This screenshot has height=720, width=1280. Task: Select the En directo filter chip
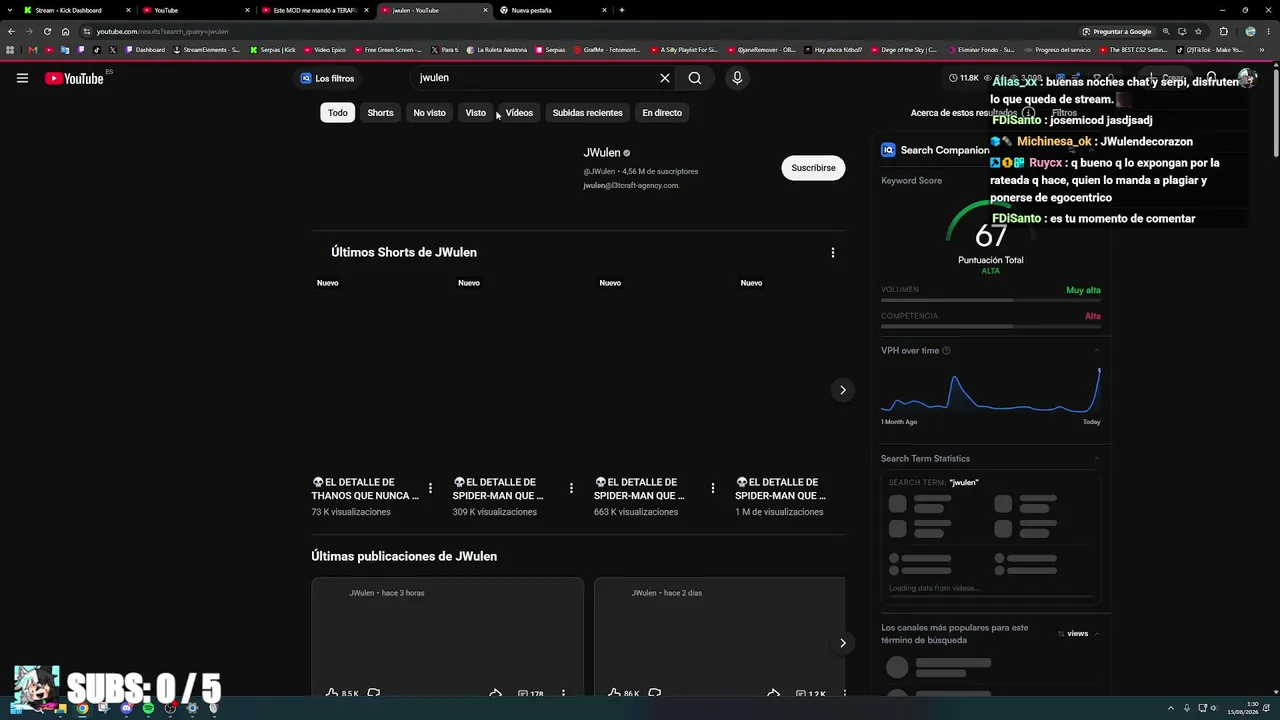click(662, 113)
